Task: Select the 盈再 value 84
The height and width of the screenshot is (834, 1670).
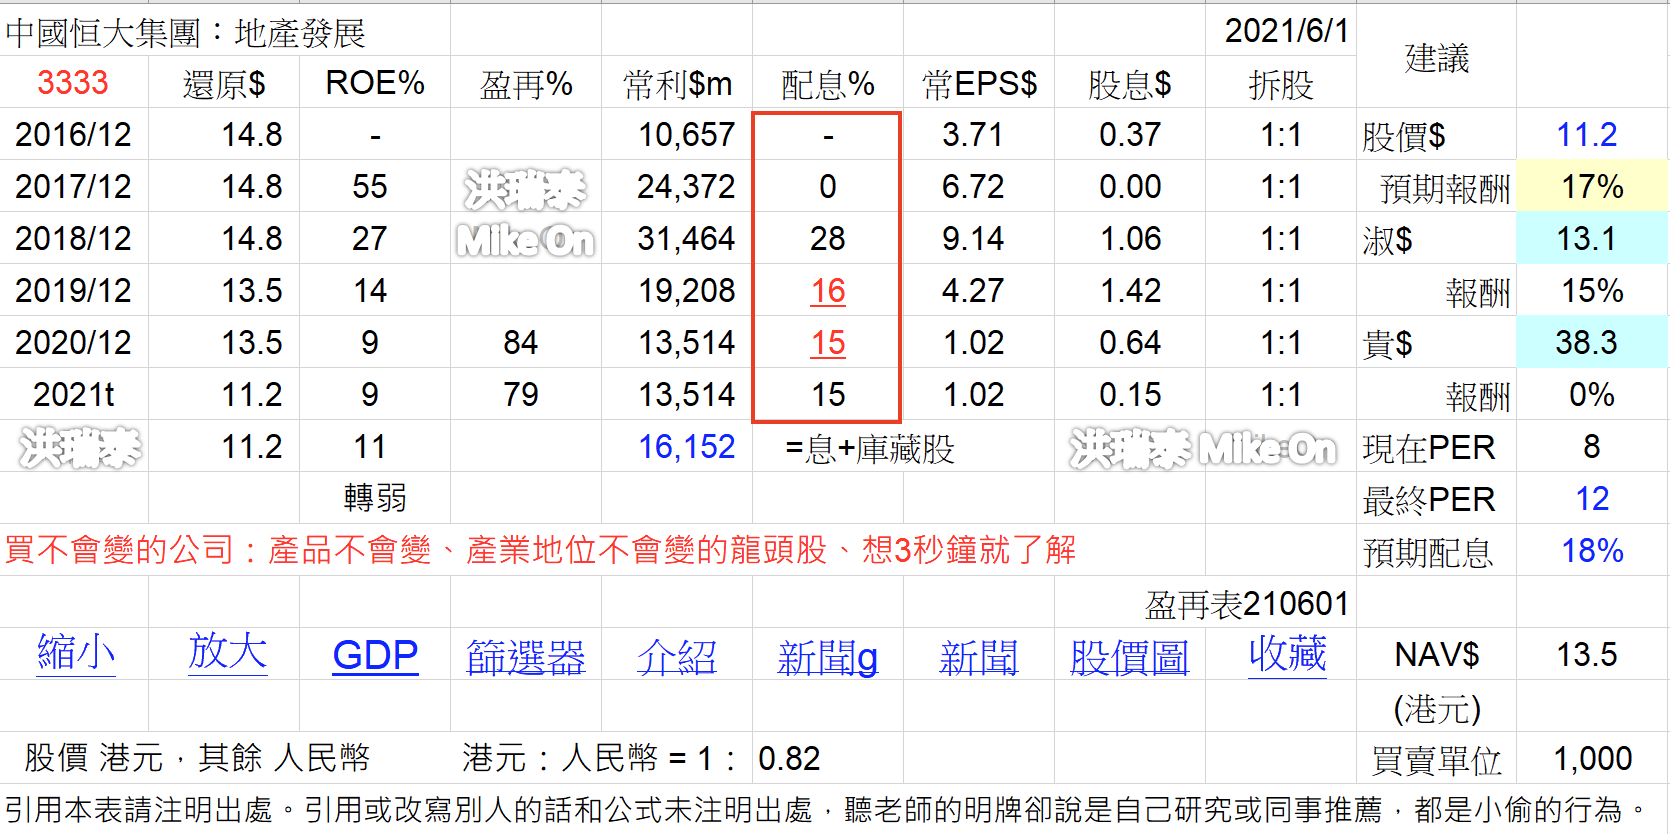Action: [521, 342]
